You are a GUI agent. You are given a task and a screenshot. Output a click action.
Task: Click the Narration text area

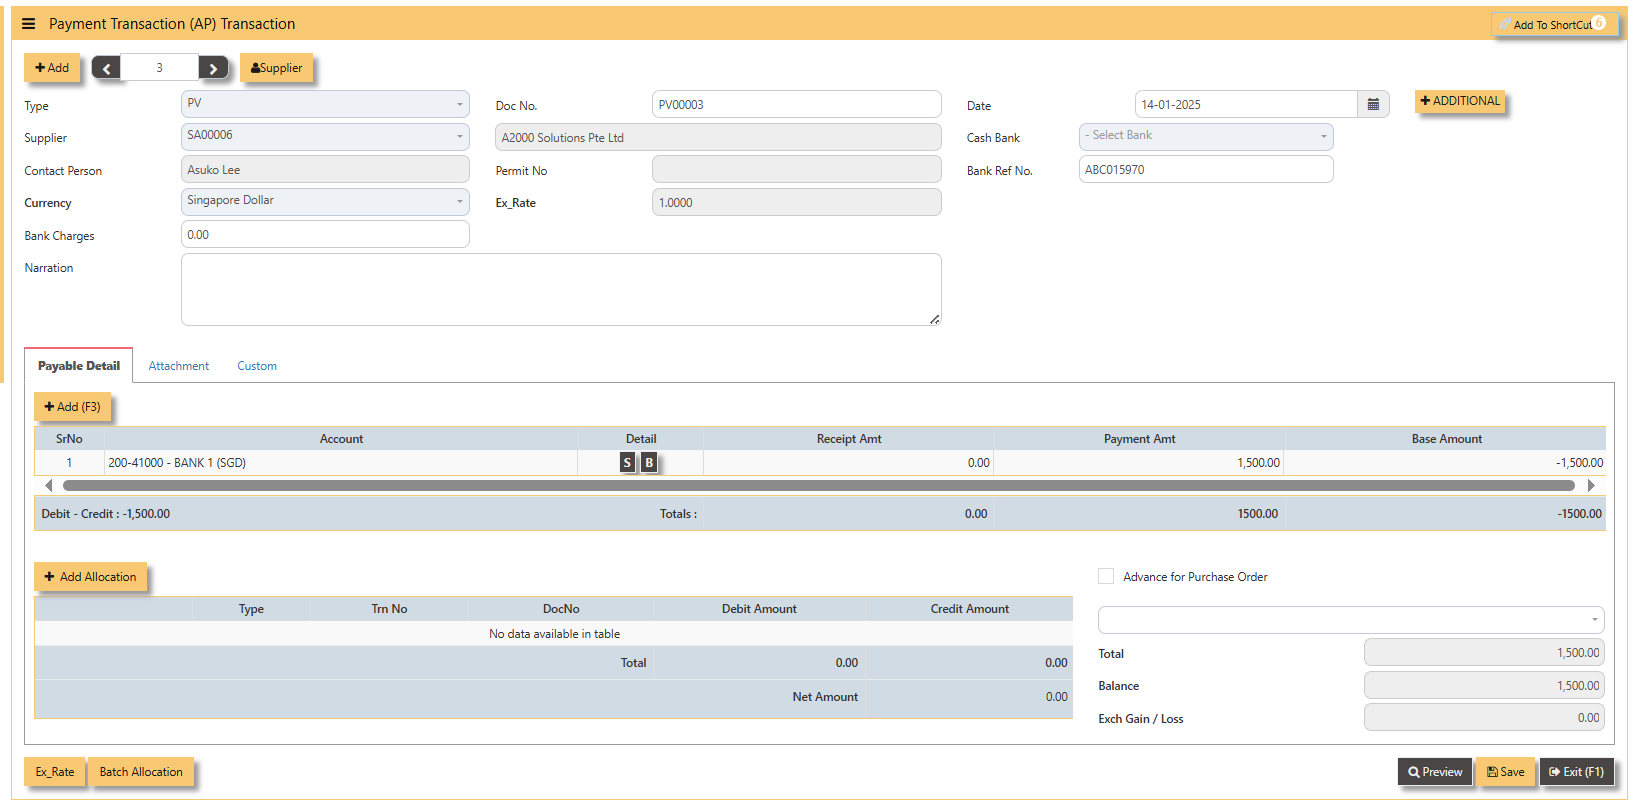(560, 289)
